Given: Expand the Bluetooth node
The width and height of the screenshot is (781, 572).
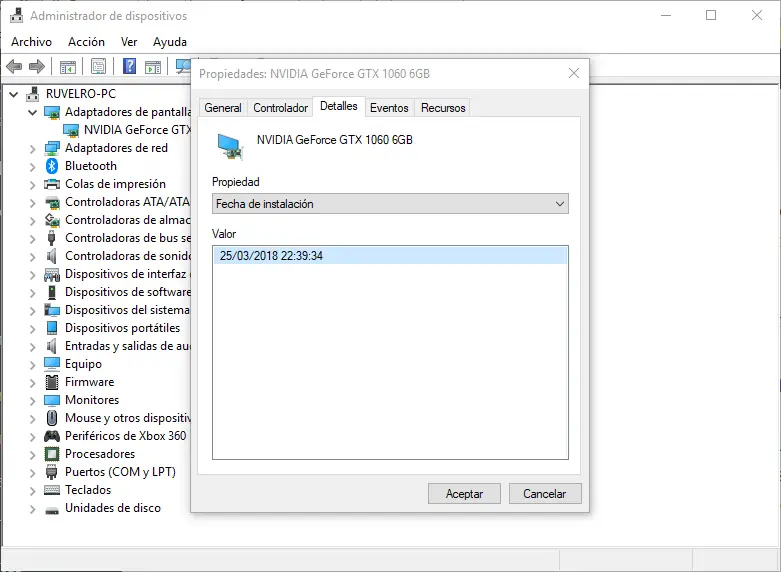Looking at the screenshot, I should point(32,166).
